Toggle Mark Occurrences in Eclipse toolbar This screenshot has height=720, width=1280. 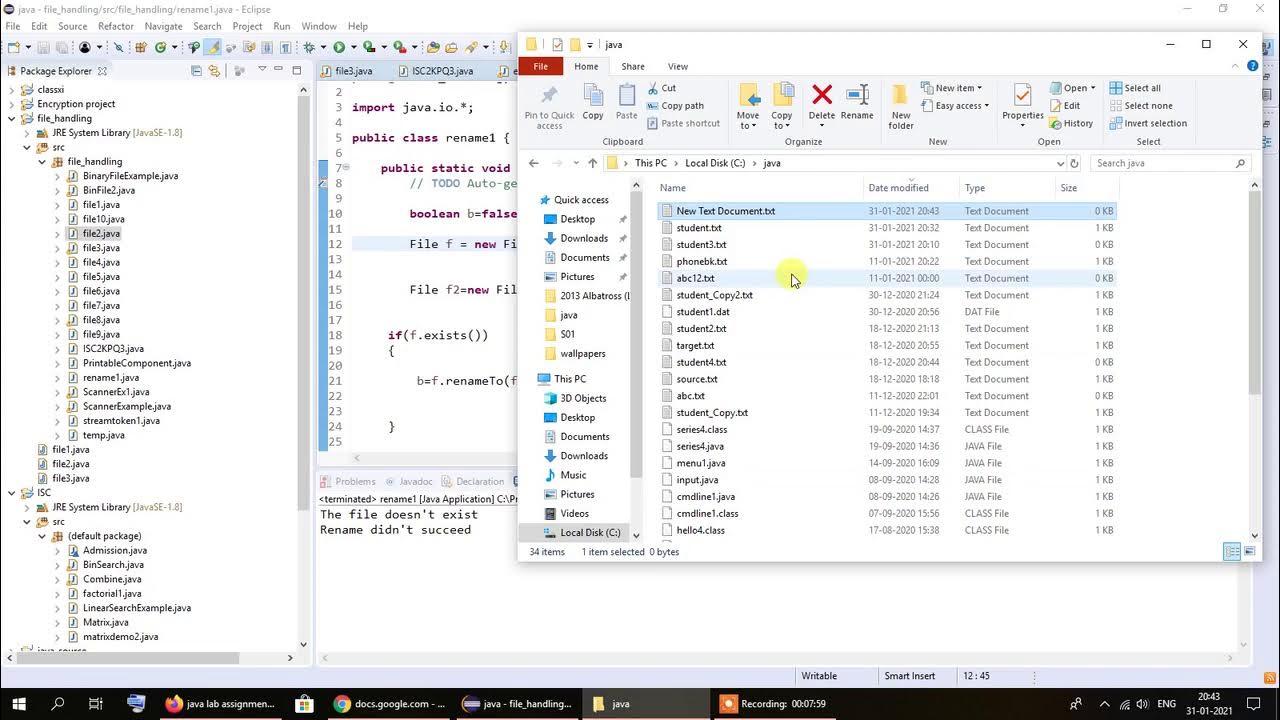coord(211,47)
